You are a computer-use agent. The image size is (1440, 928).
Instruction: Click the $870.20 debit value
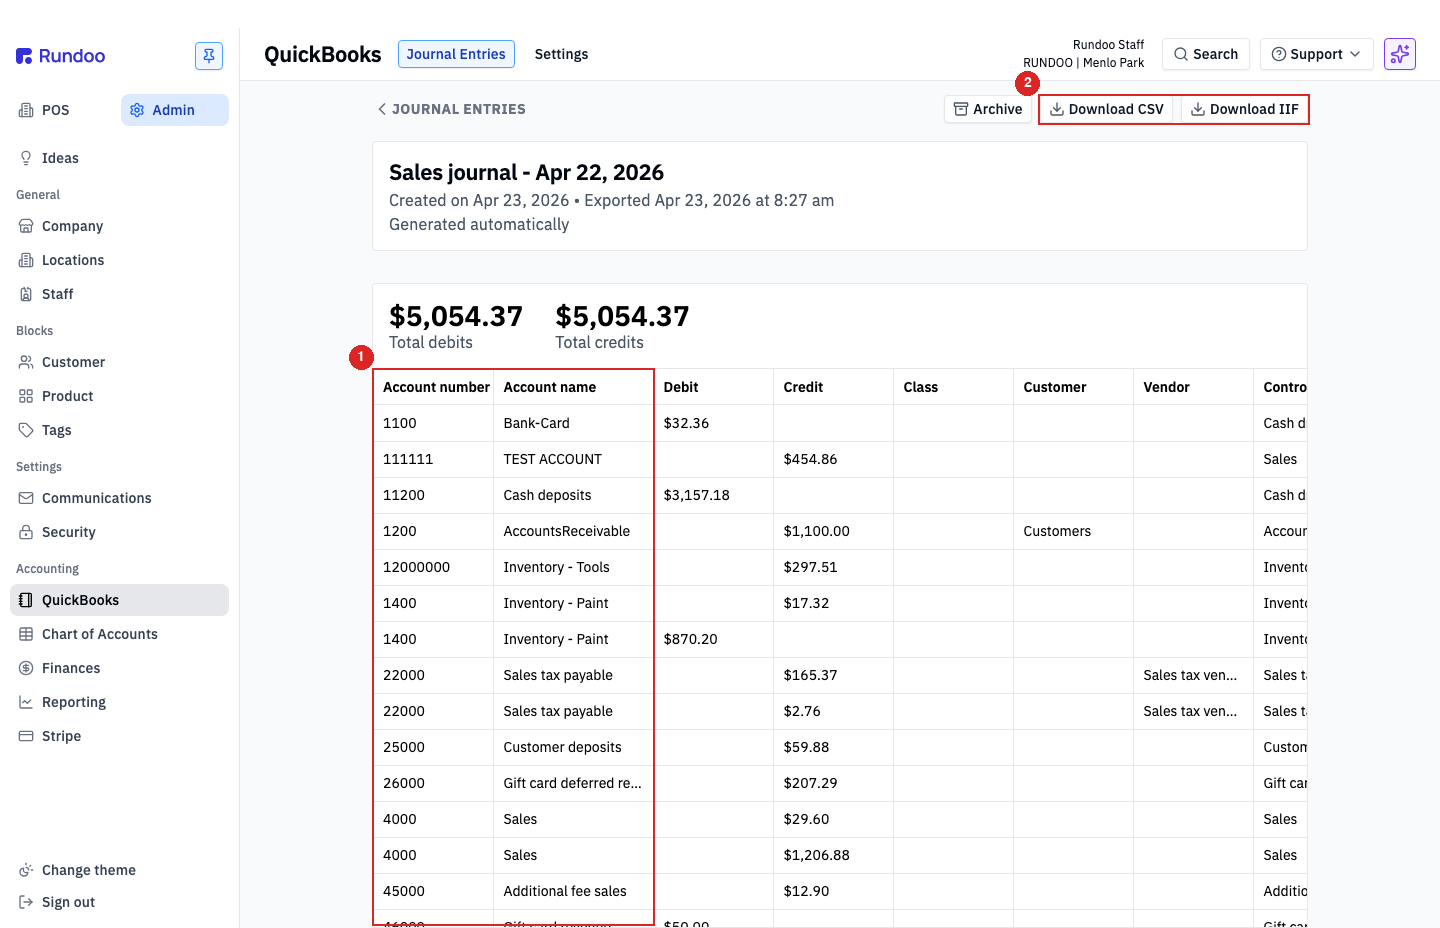click(691, 639)
